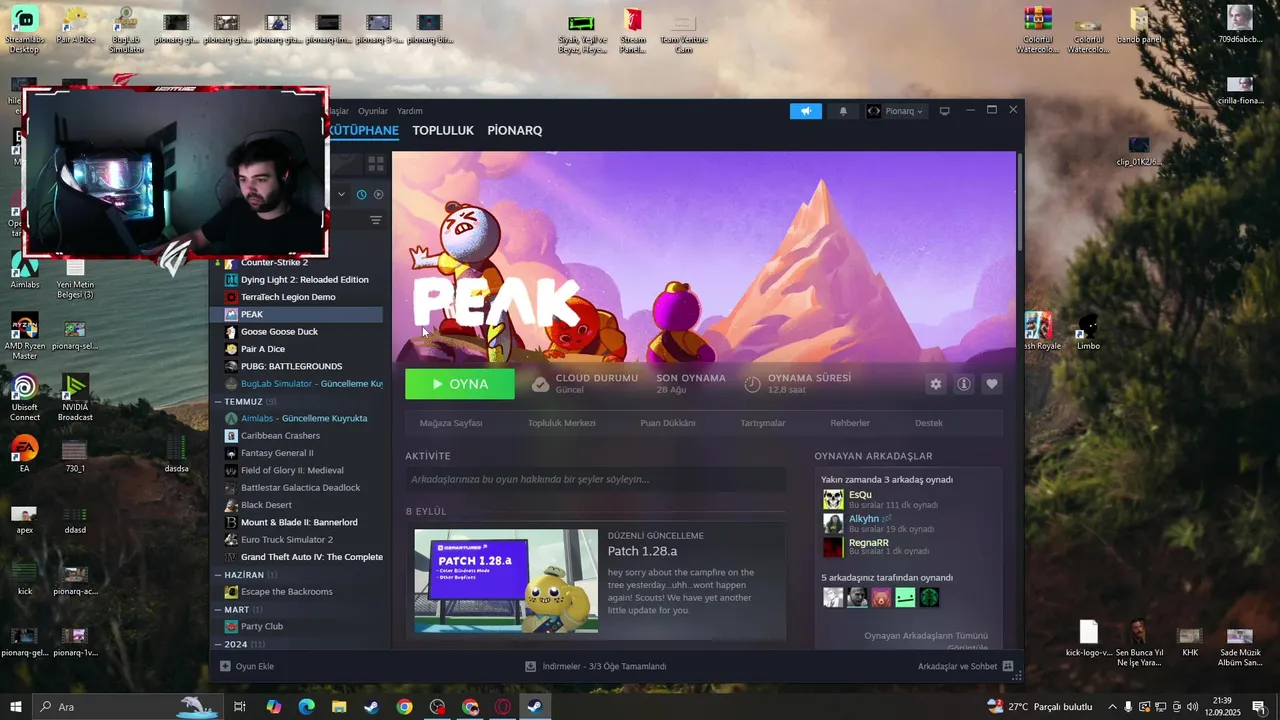Open the Puan Dükkânı link
The width and height of the screenshot is (1280, 720).
coord(668,423)
